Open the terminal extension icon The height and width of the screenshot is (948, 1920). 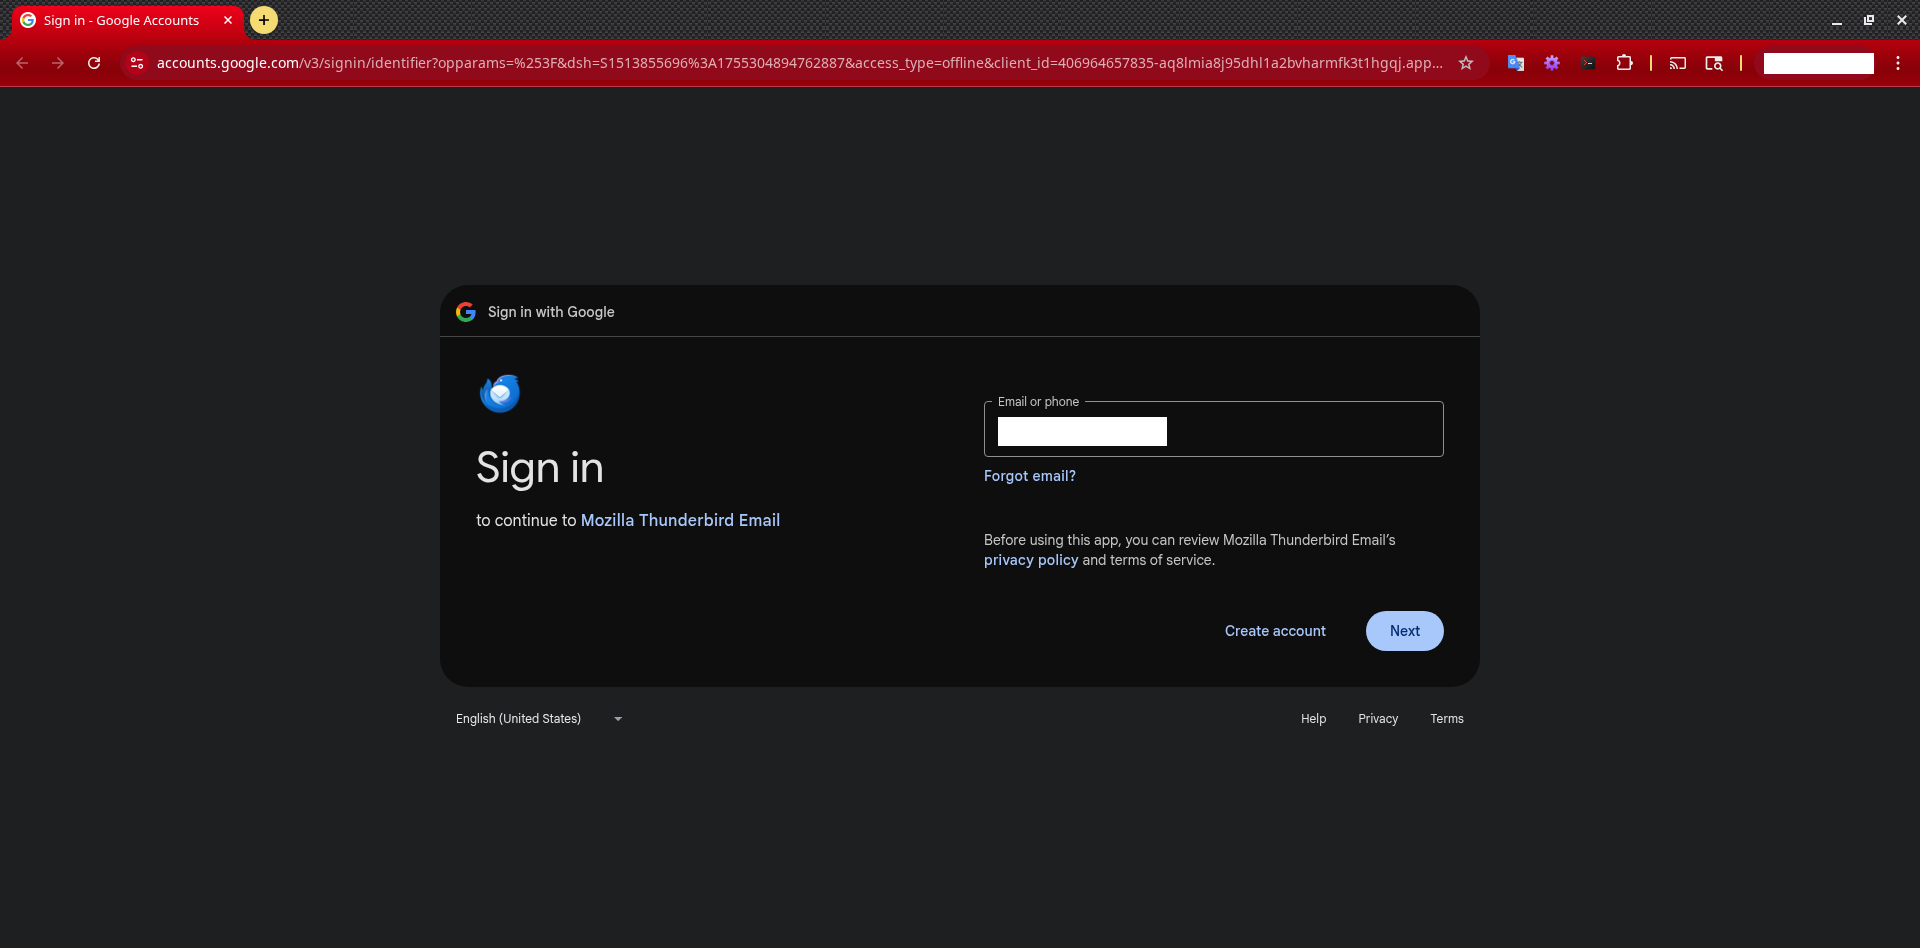[1588, 63]
